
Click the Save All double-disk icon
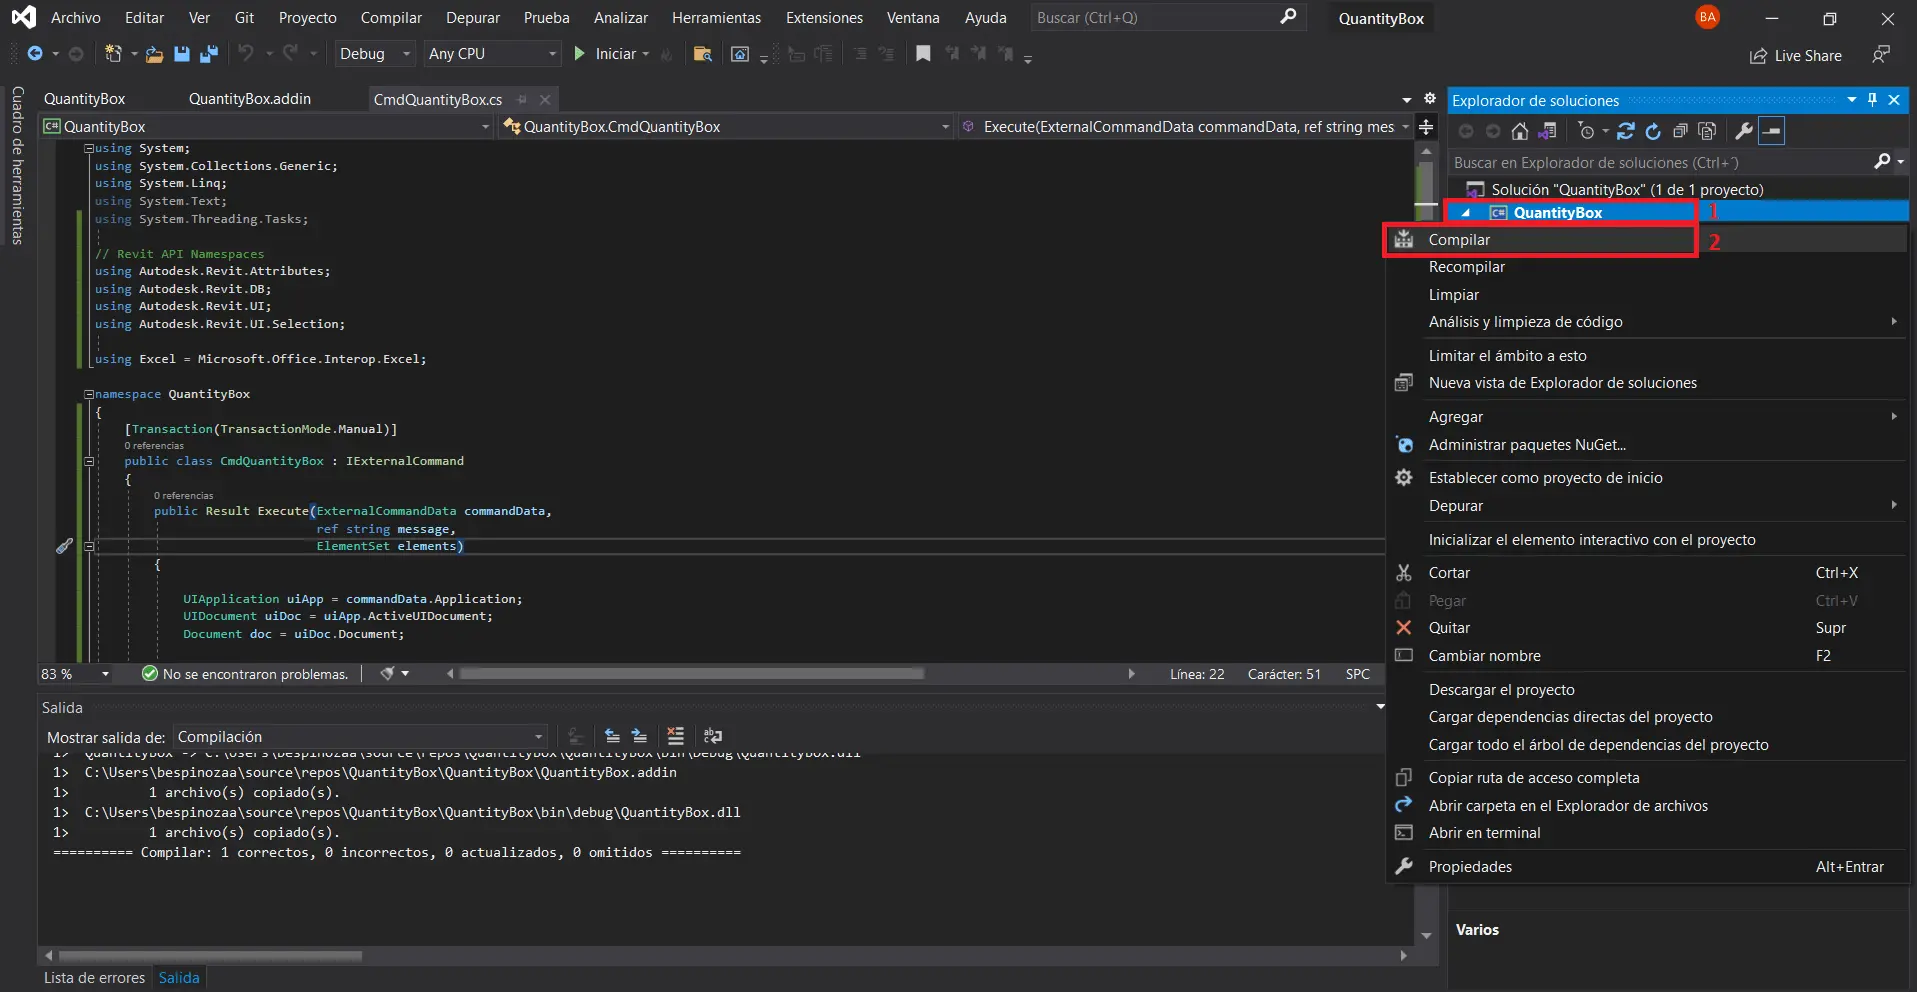[x=209, y=54]
